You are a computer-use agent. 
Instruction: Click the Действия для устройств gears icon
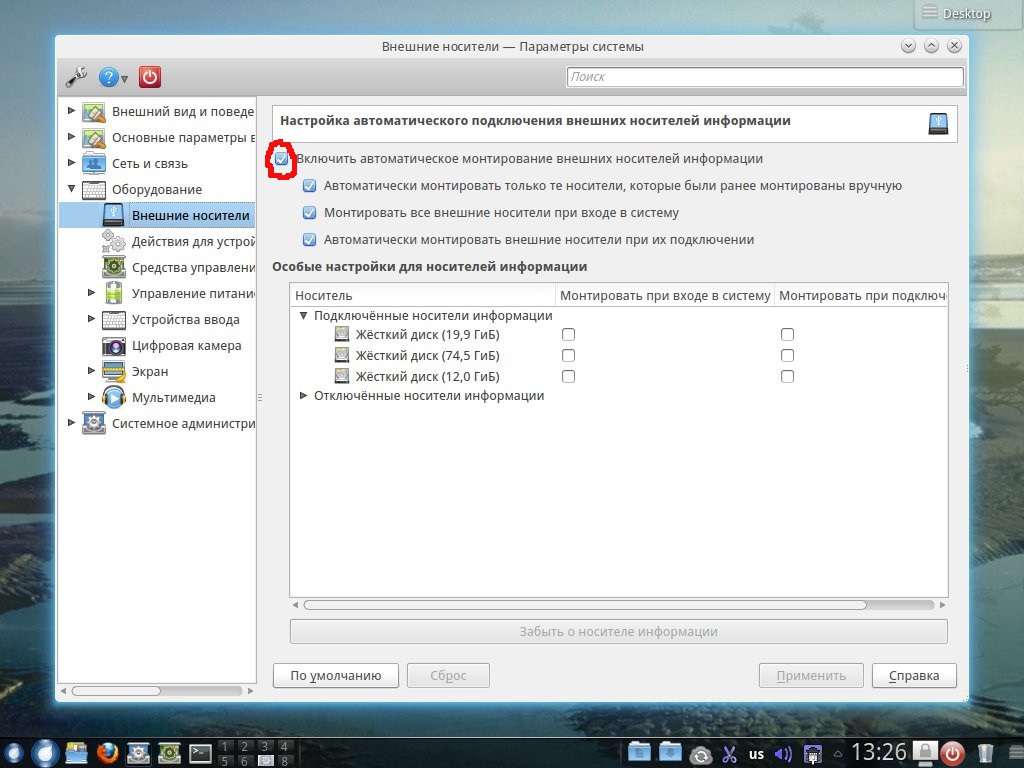(114, 241)
